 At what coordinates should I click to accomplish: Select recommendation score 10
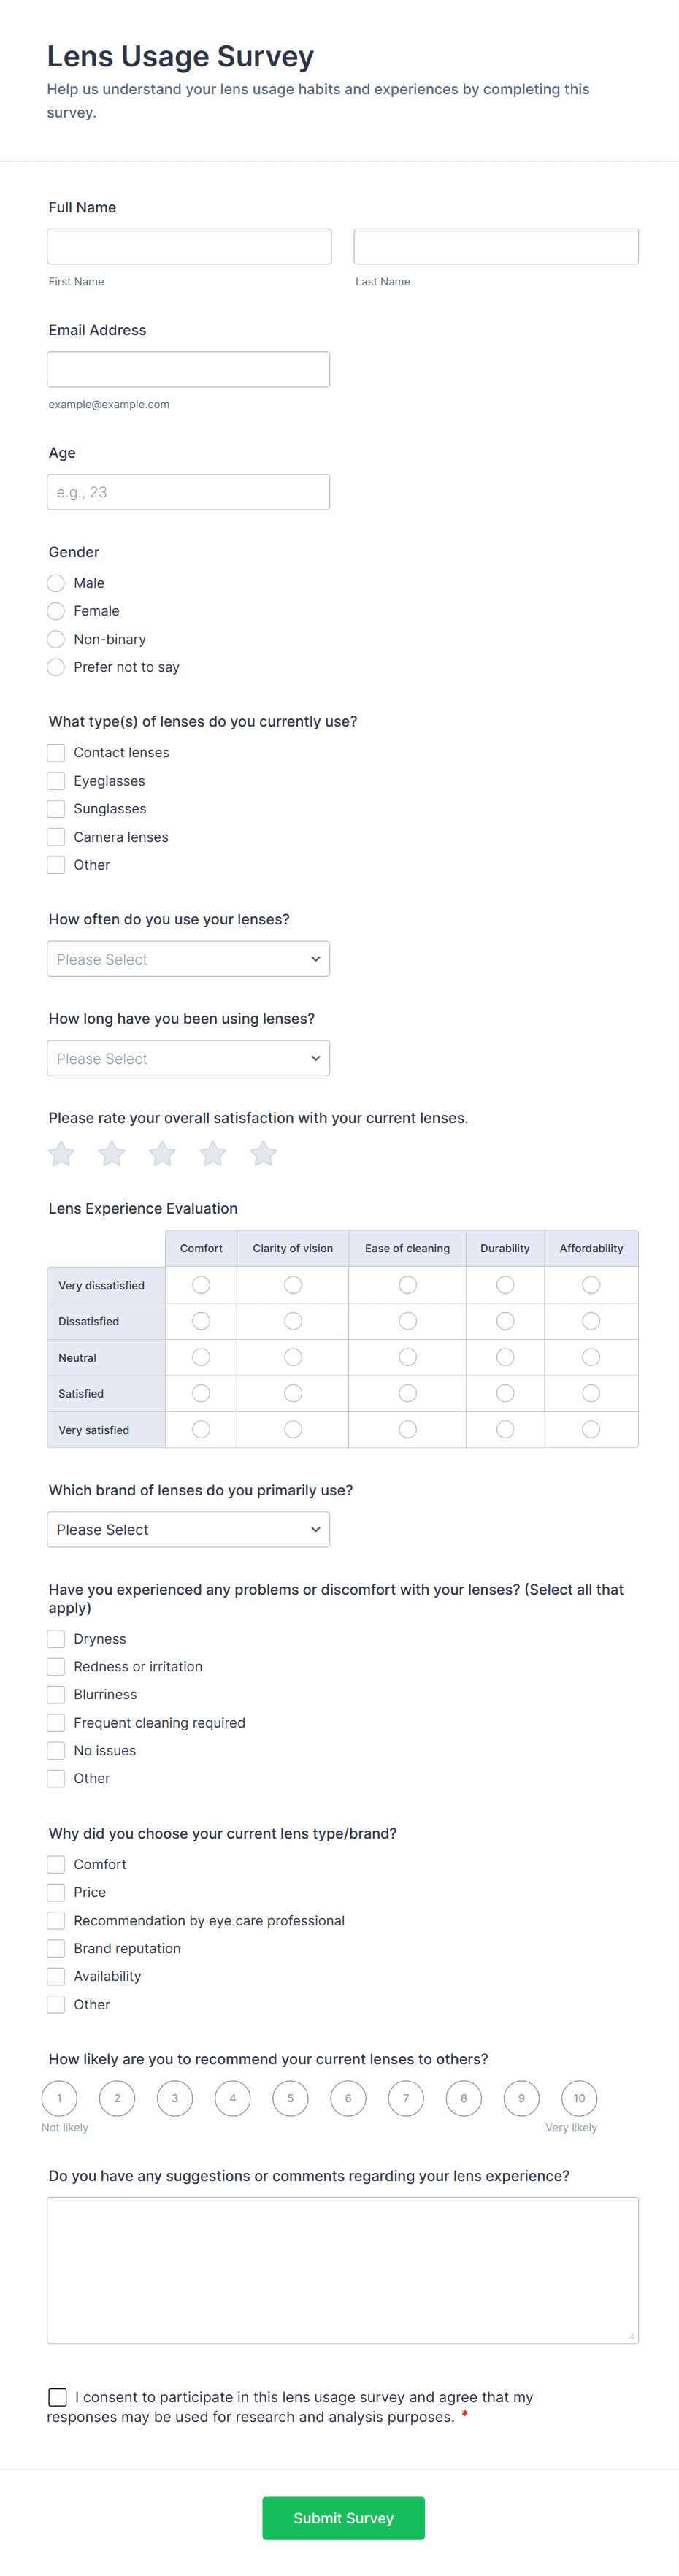579,2098
